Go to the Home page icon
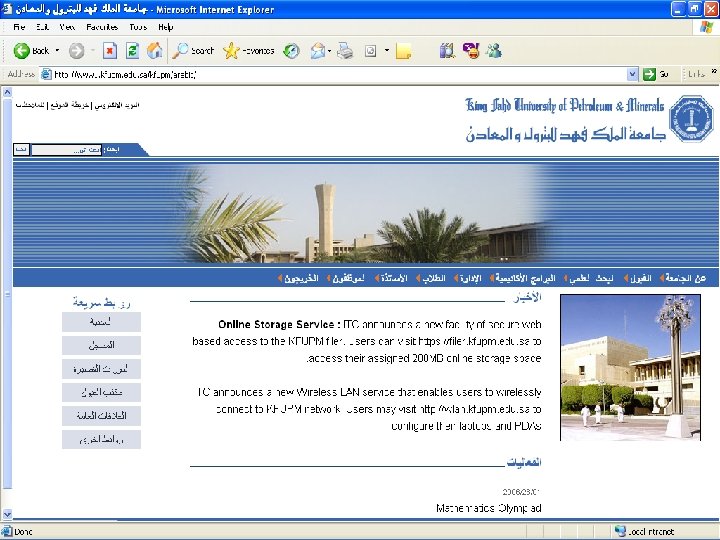Image resolution: width=720 pixels, height=540 pixels. point(154,51)
